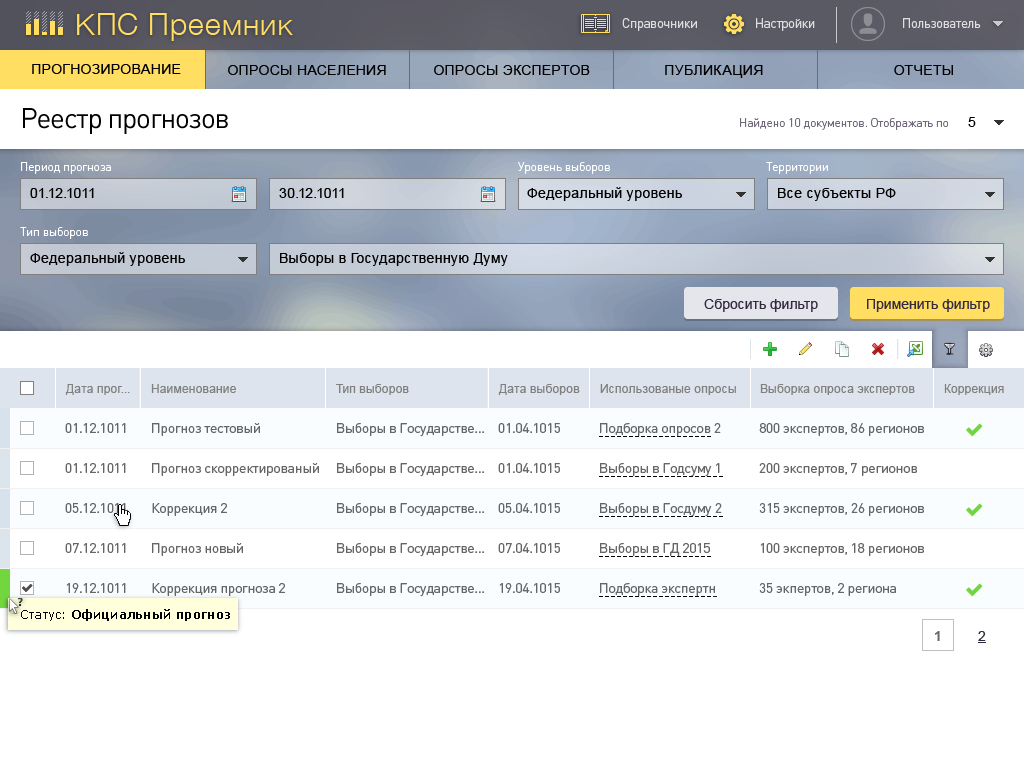Add a new forecast with green plus
This screenshot has width=1024, height=768.
pos(769,349)
